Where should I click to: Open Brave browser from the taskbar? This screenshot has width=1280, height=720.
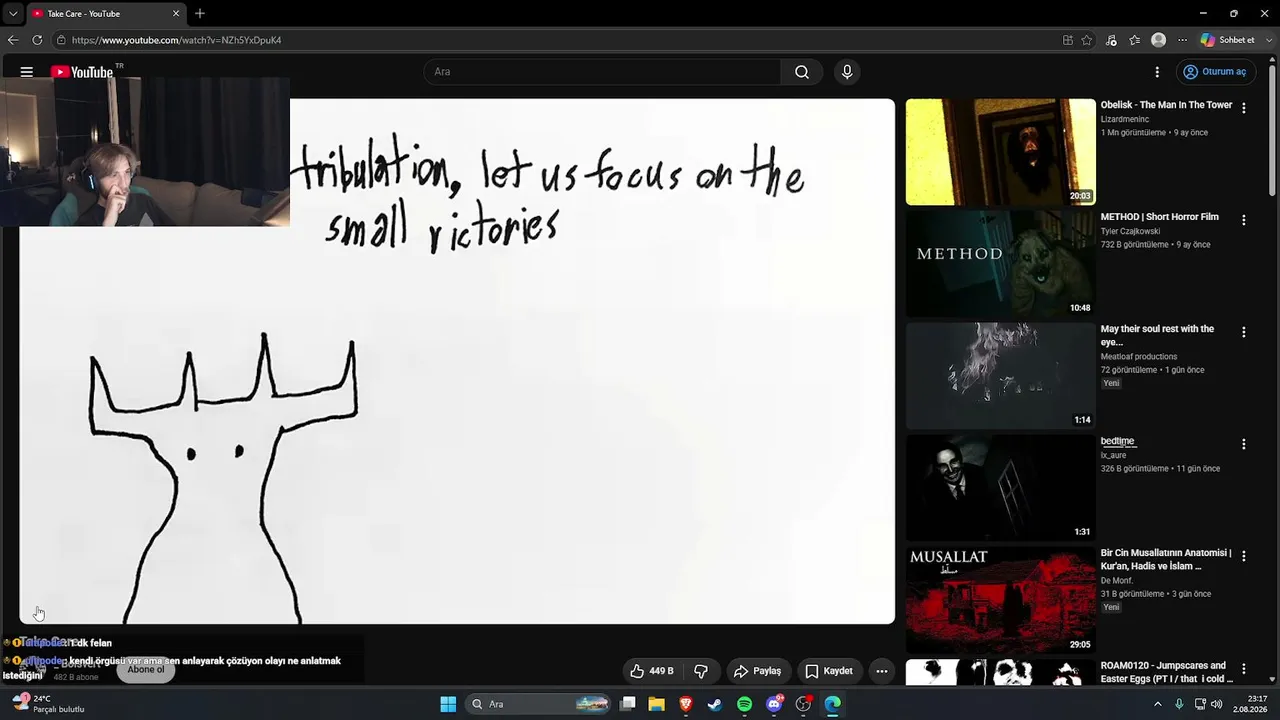tap(686, 704)
